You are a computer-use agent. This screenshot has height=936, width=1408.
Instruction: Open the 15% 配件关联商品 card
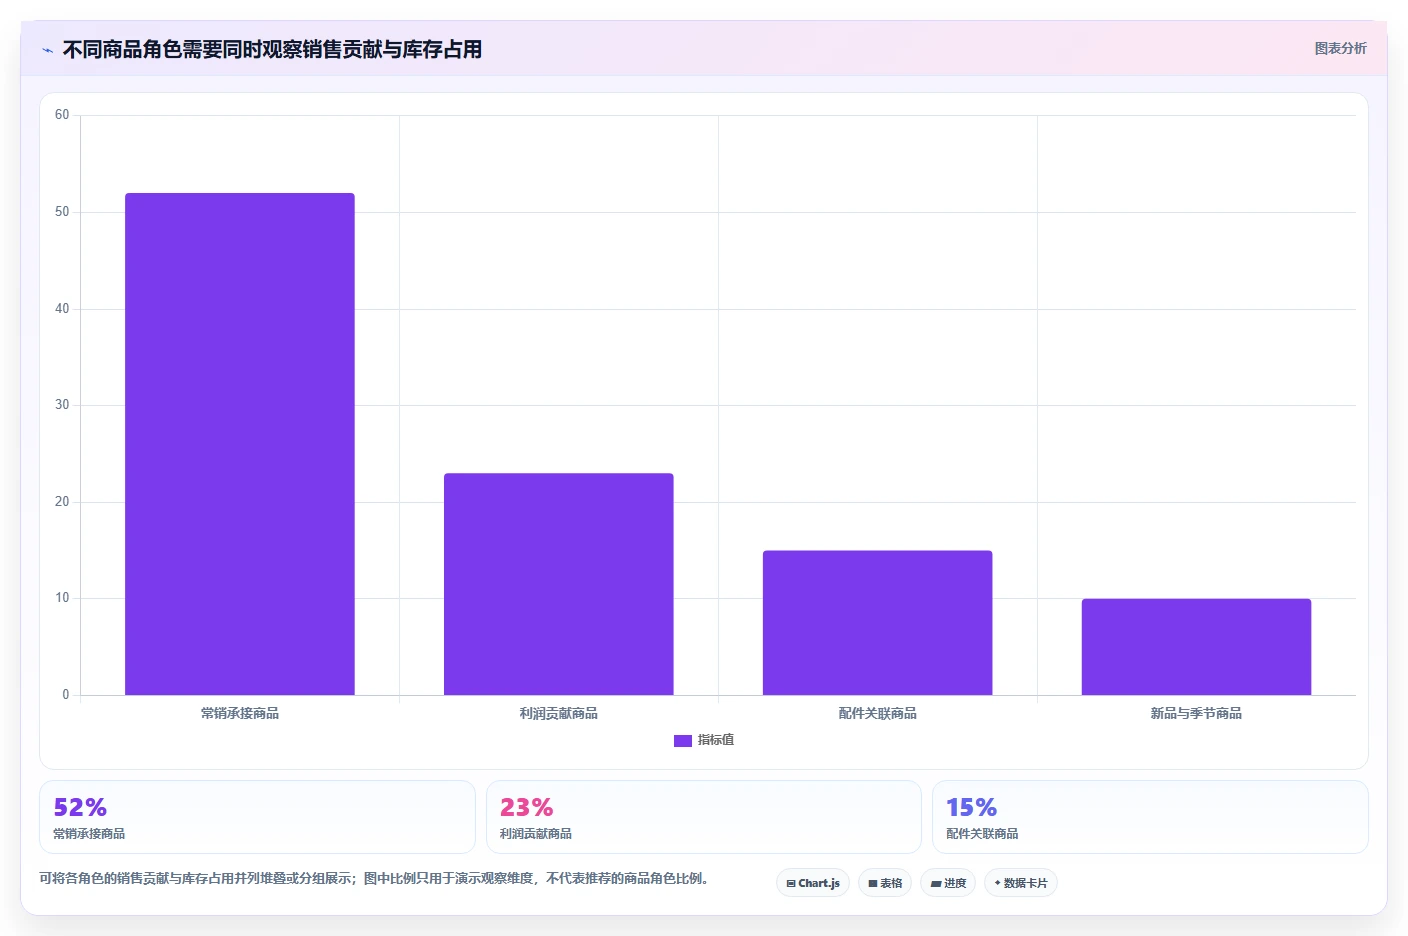(1150, 817)
